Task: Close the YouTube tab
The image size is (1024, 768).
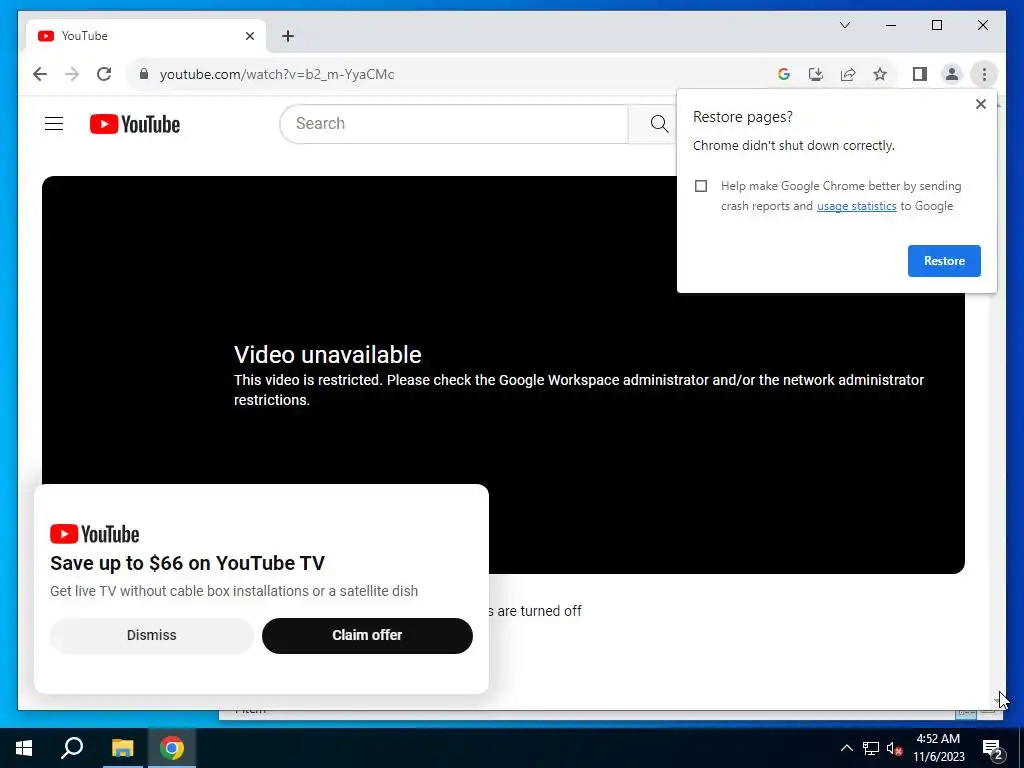Action: 249,36
